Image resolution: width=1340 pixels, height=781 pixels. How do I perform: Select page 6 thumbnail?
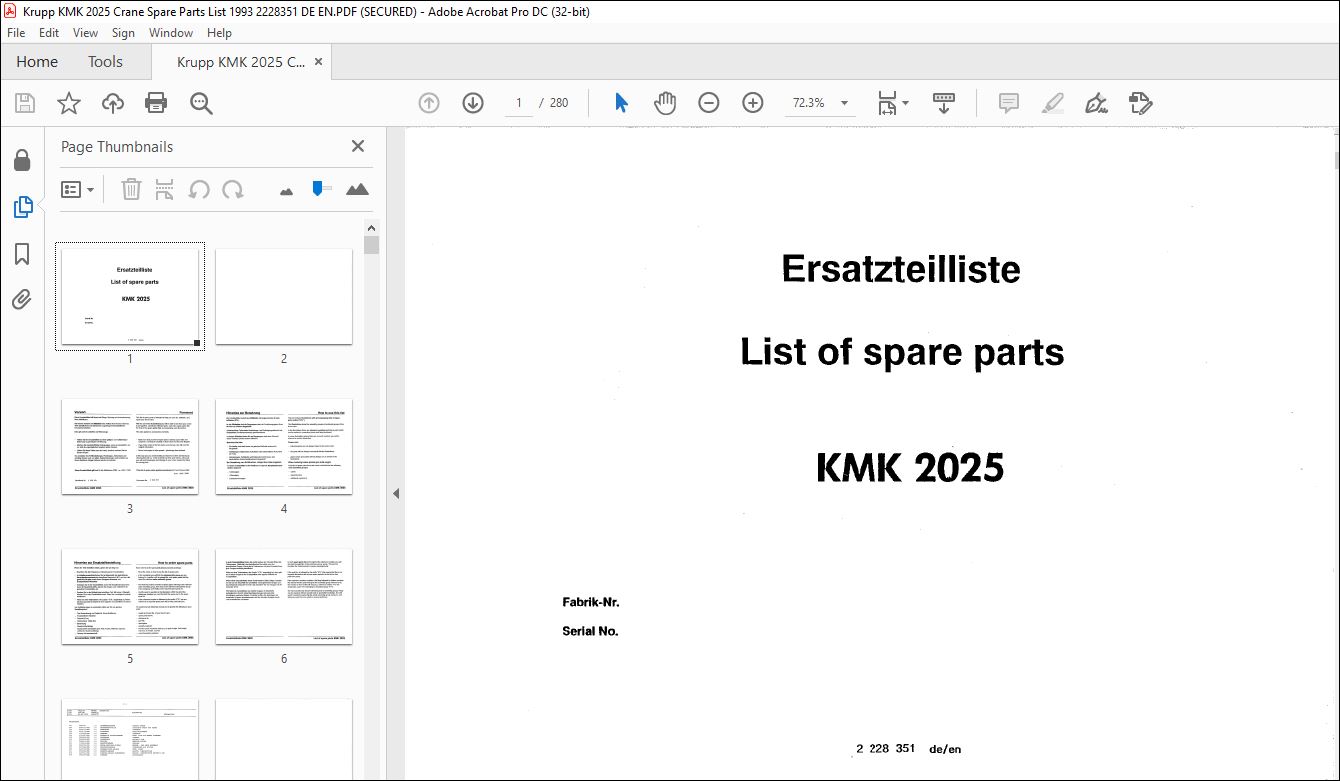click(284, 596)
